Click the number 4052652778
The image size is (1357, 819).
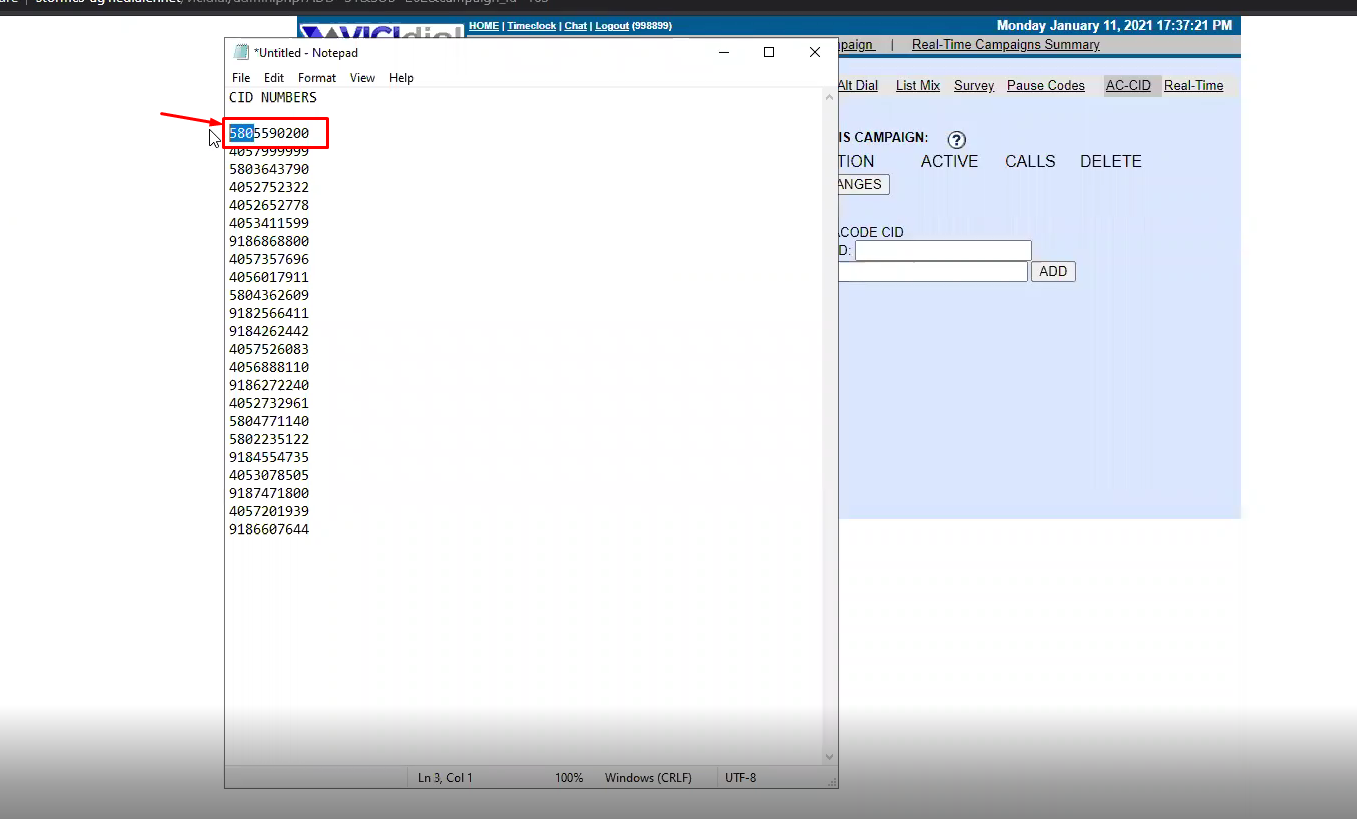[x=269, y=205]
